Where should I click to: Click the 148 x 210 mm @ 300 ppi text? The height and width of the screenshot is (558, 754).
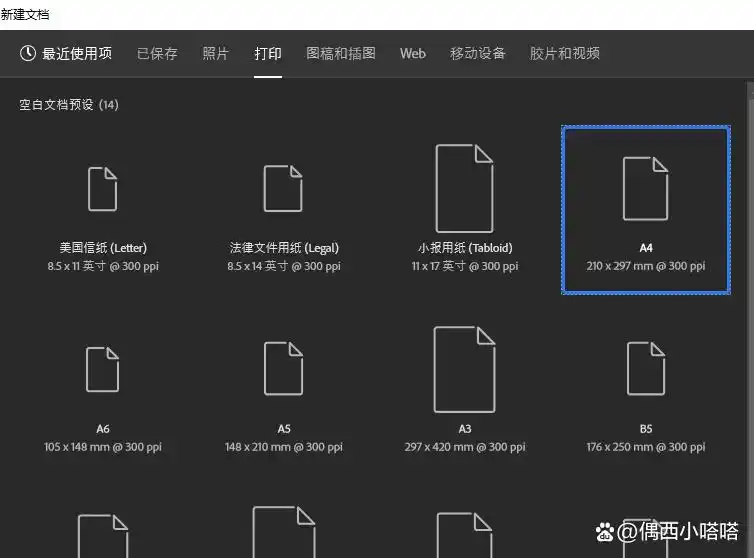coord(284,447)
